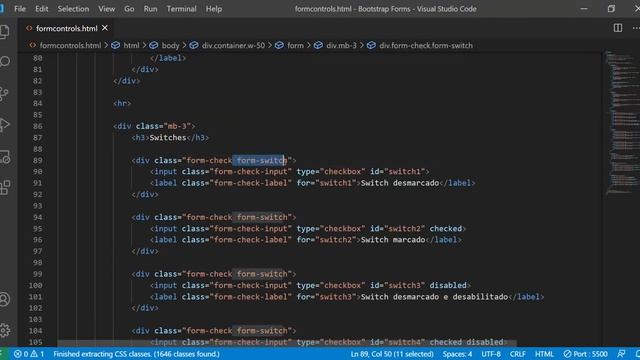Image resolution: width=640 pixels, height=360 pixels.
Task: Click the "switch1" id value on line 90
Action: pos(404,171)
